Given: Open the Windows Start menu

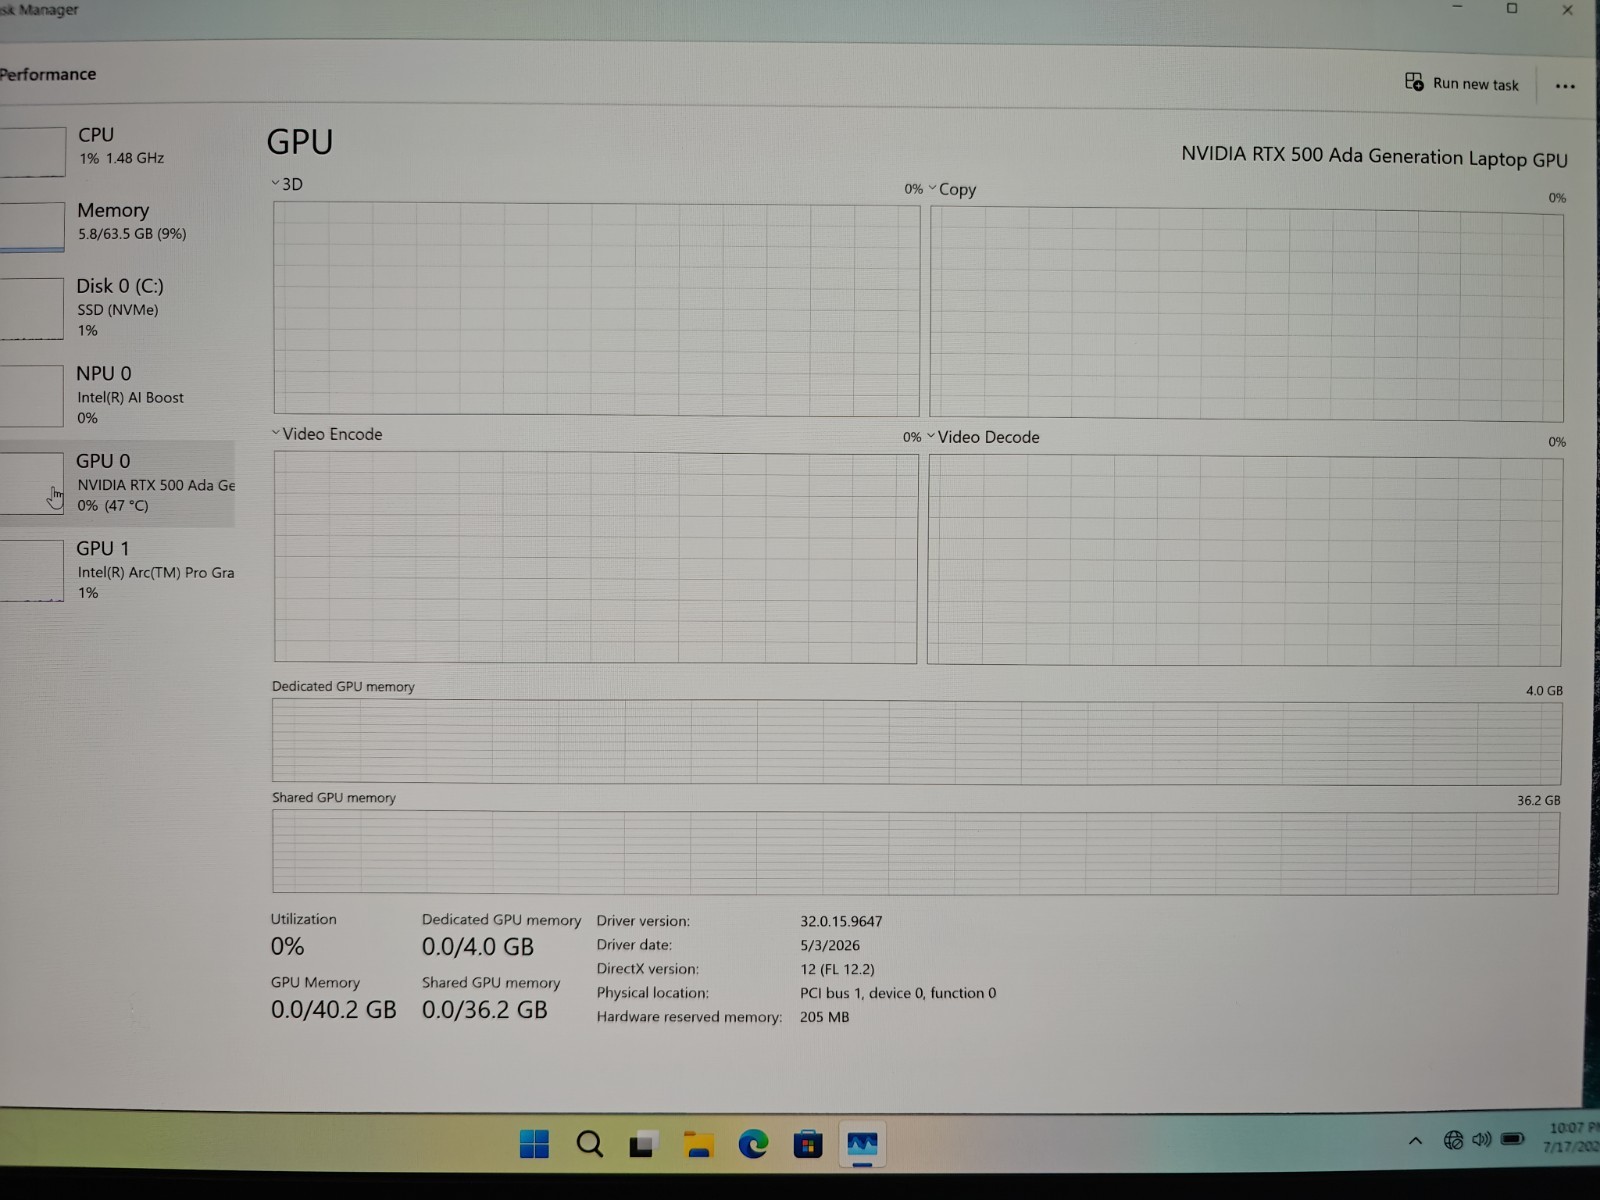Looking at the screenshot, I should (x=534, y=1144).
